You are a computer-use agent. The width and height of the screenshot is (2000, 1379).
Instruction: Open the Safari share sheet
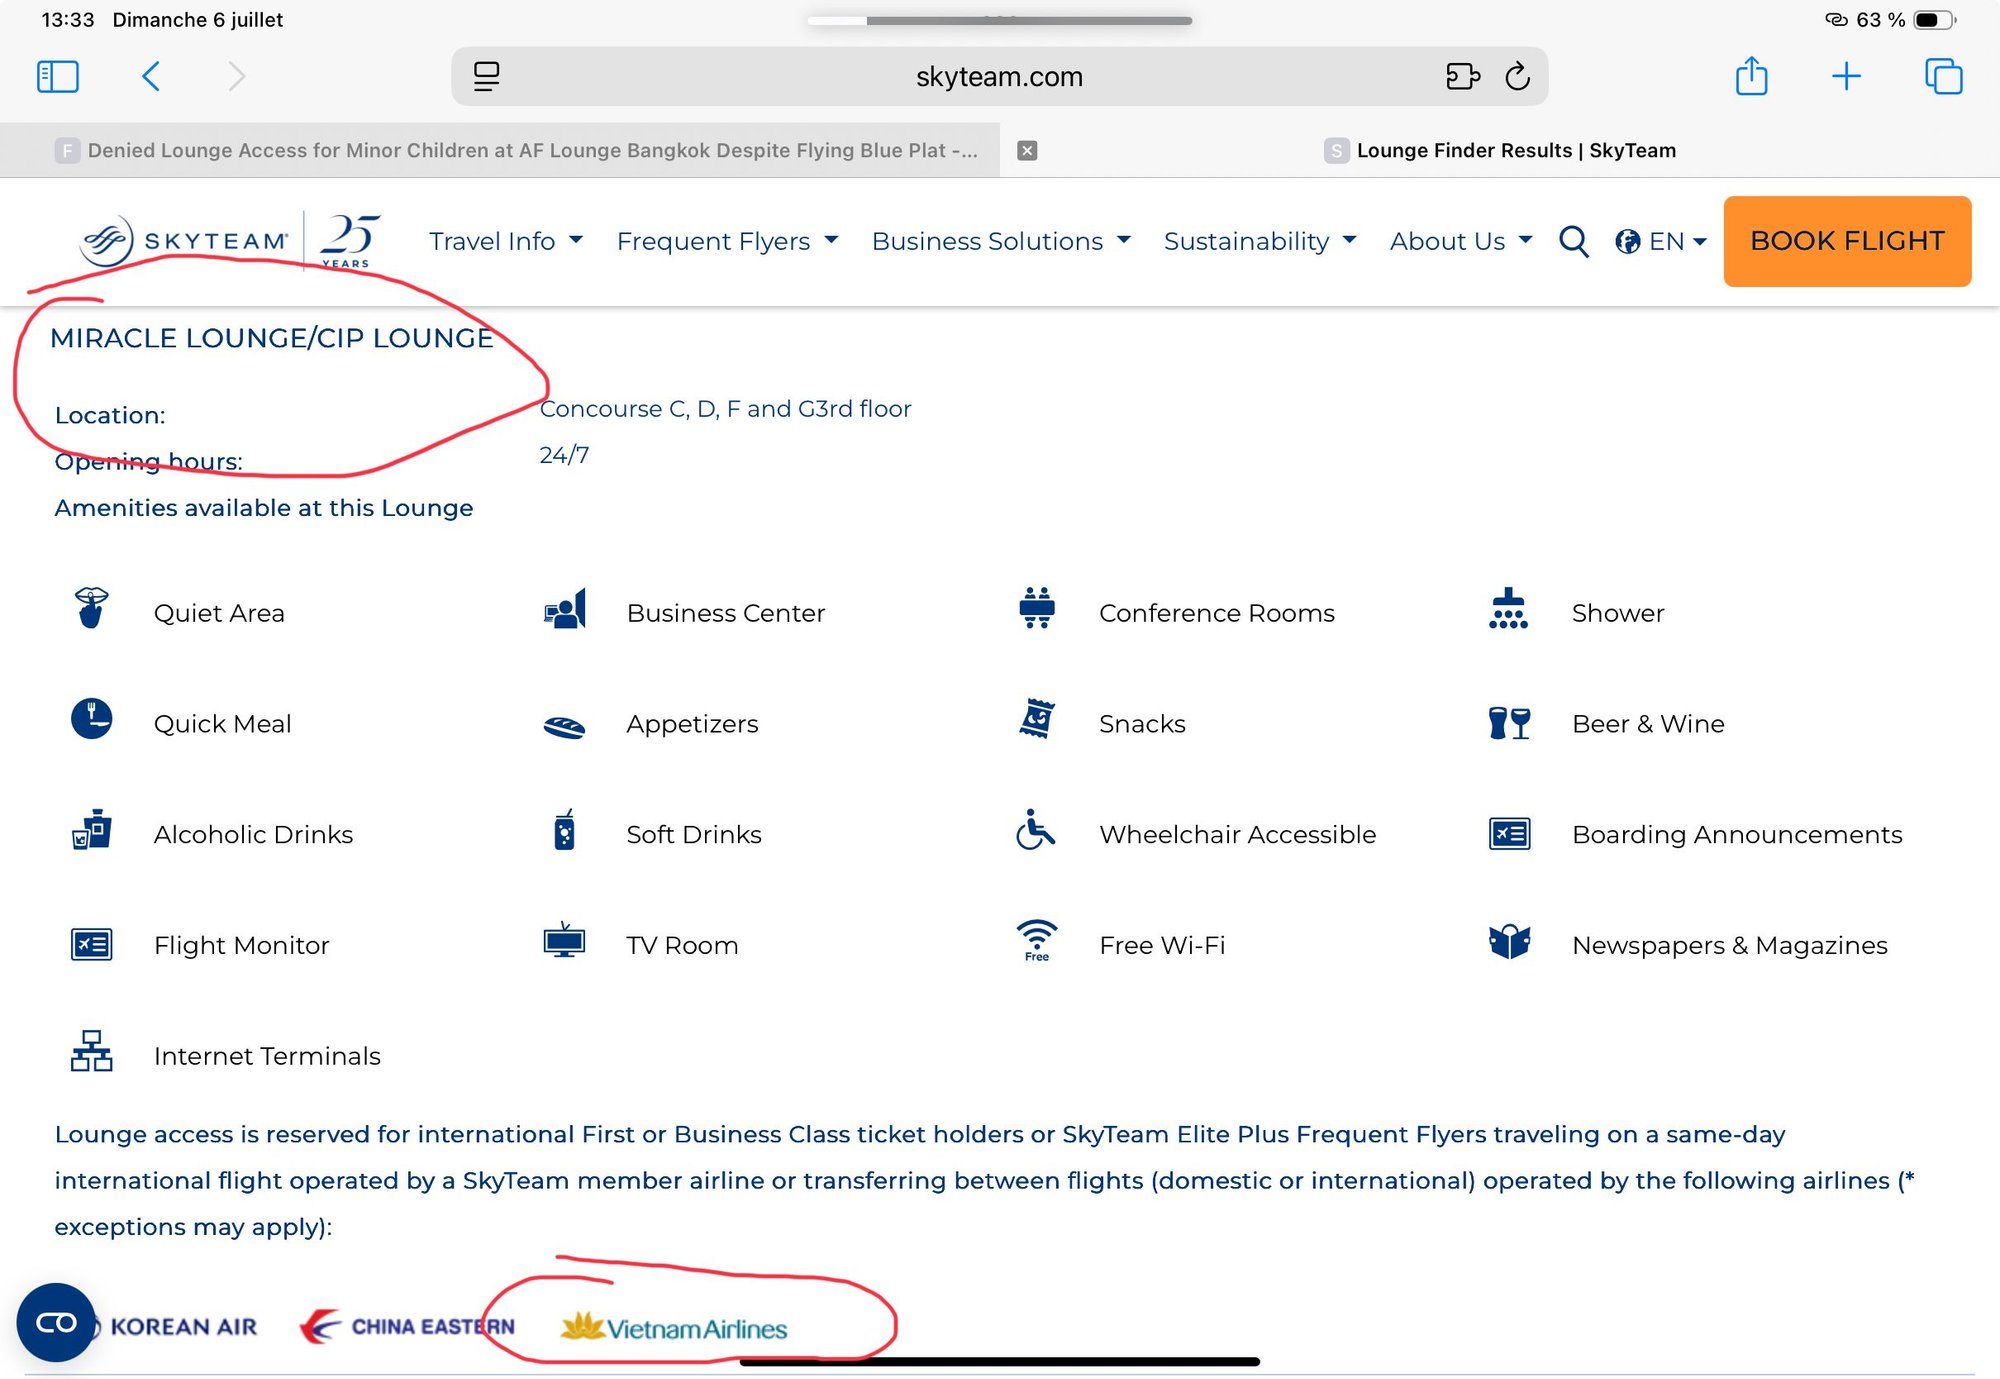coord(1751,76)
